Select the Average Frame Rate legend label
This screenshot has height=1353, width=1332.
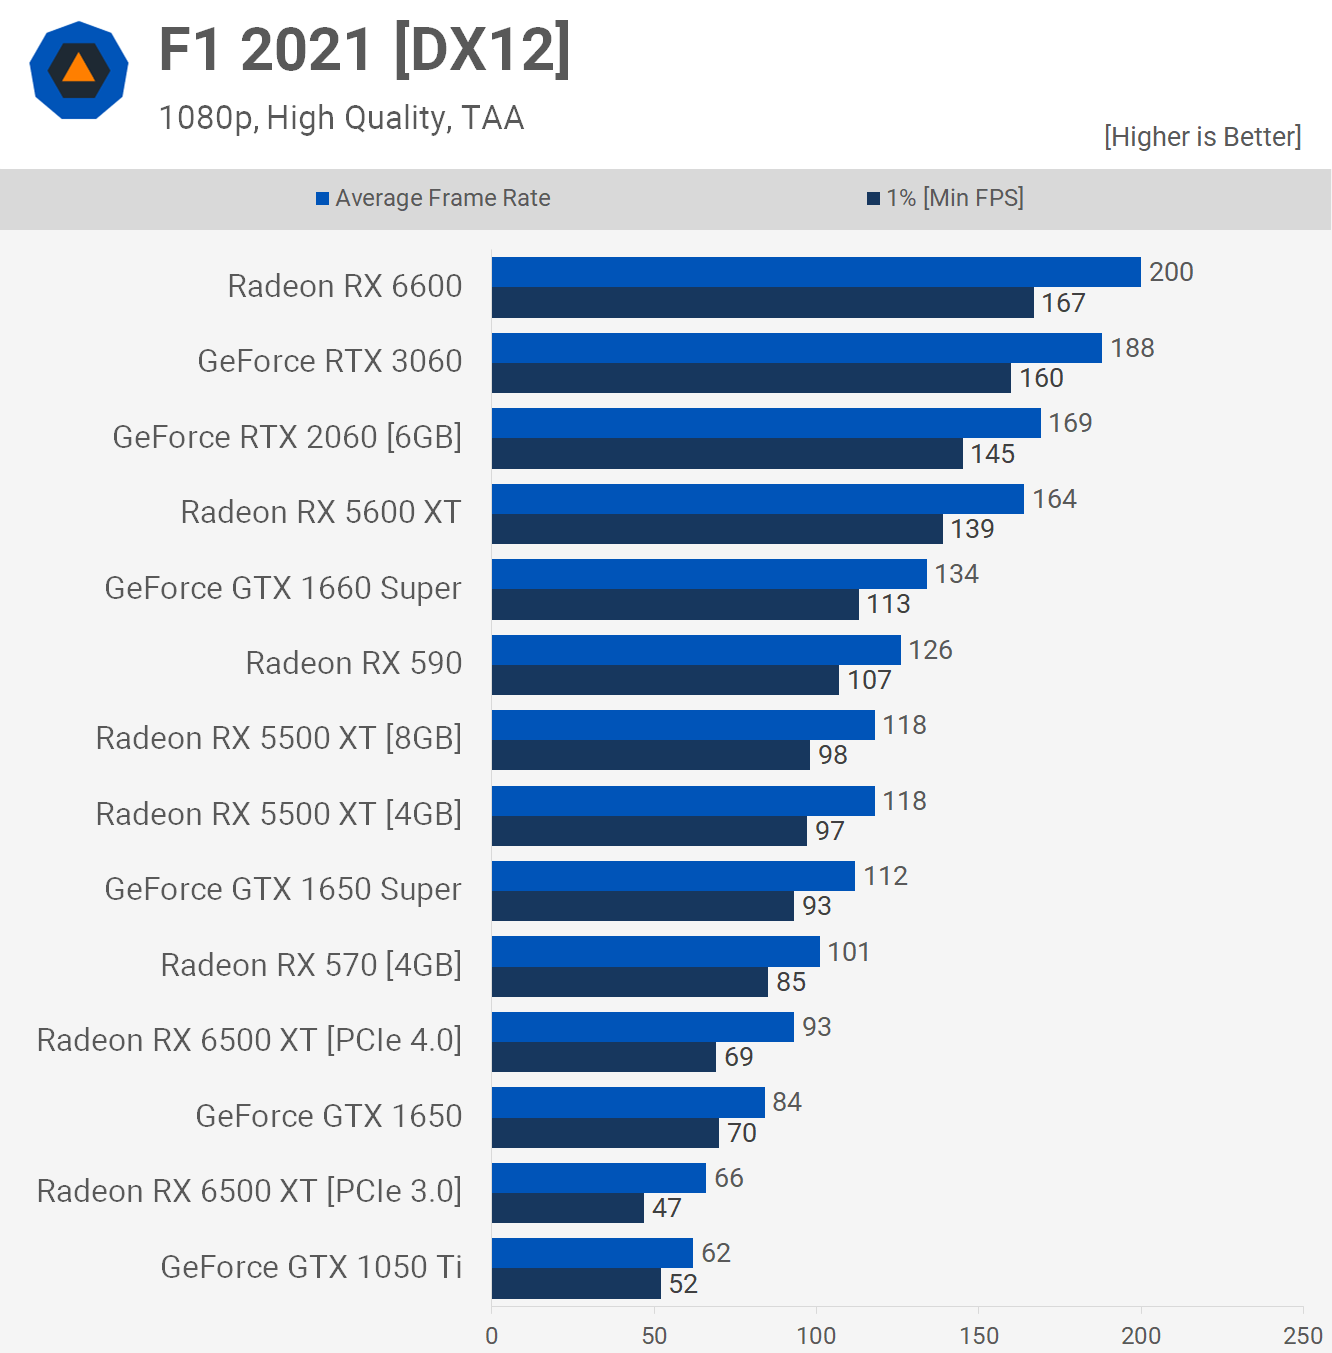[x=442, y=198]
